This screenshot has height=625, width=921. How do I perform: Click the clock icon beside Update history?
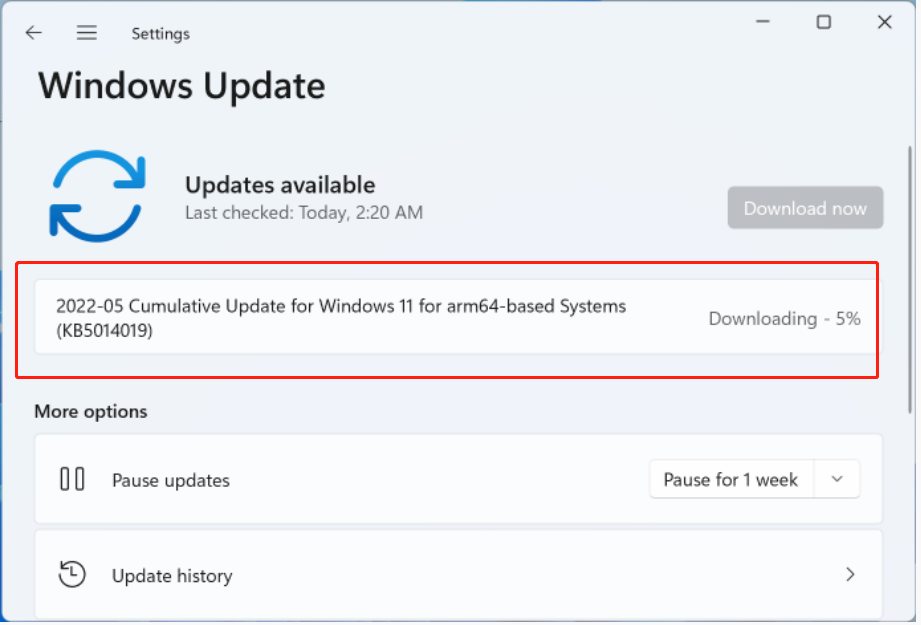(72, 575)
